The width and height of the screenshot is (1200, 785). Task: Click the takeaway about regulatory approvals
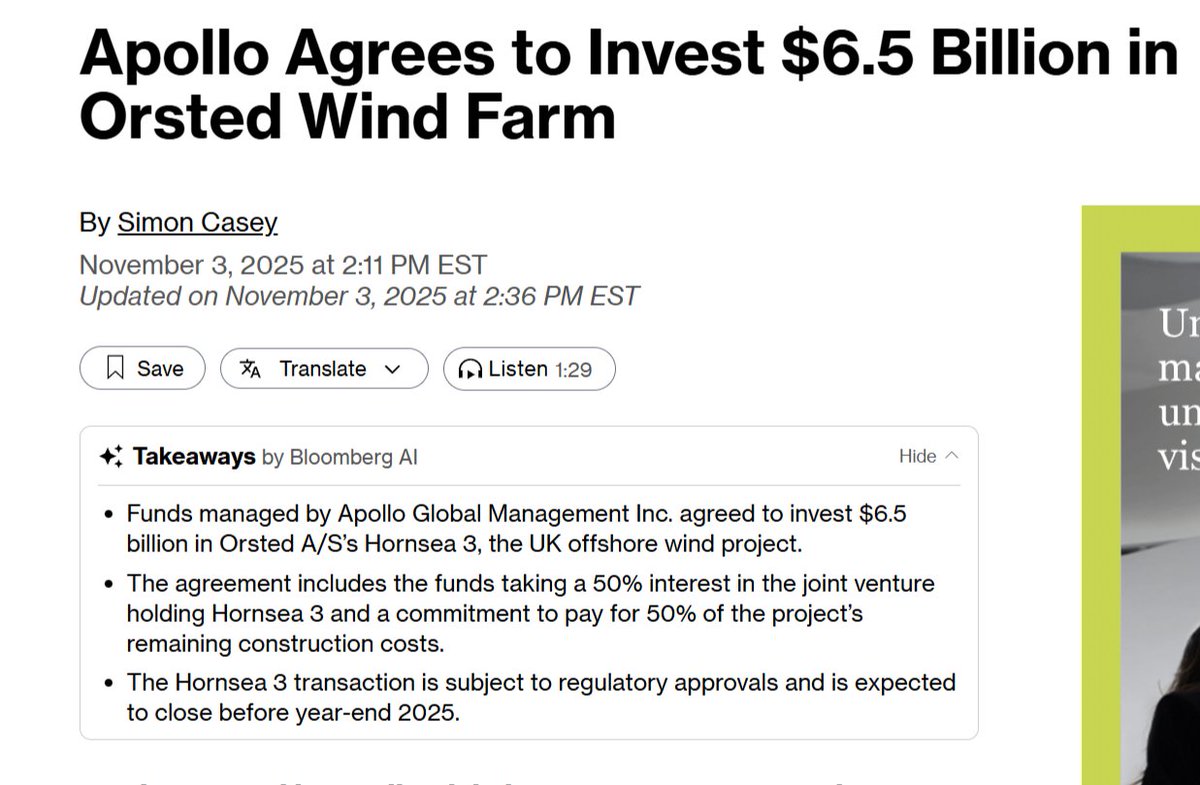tap(540, 698)
